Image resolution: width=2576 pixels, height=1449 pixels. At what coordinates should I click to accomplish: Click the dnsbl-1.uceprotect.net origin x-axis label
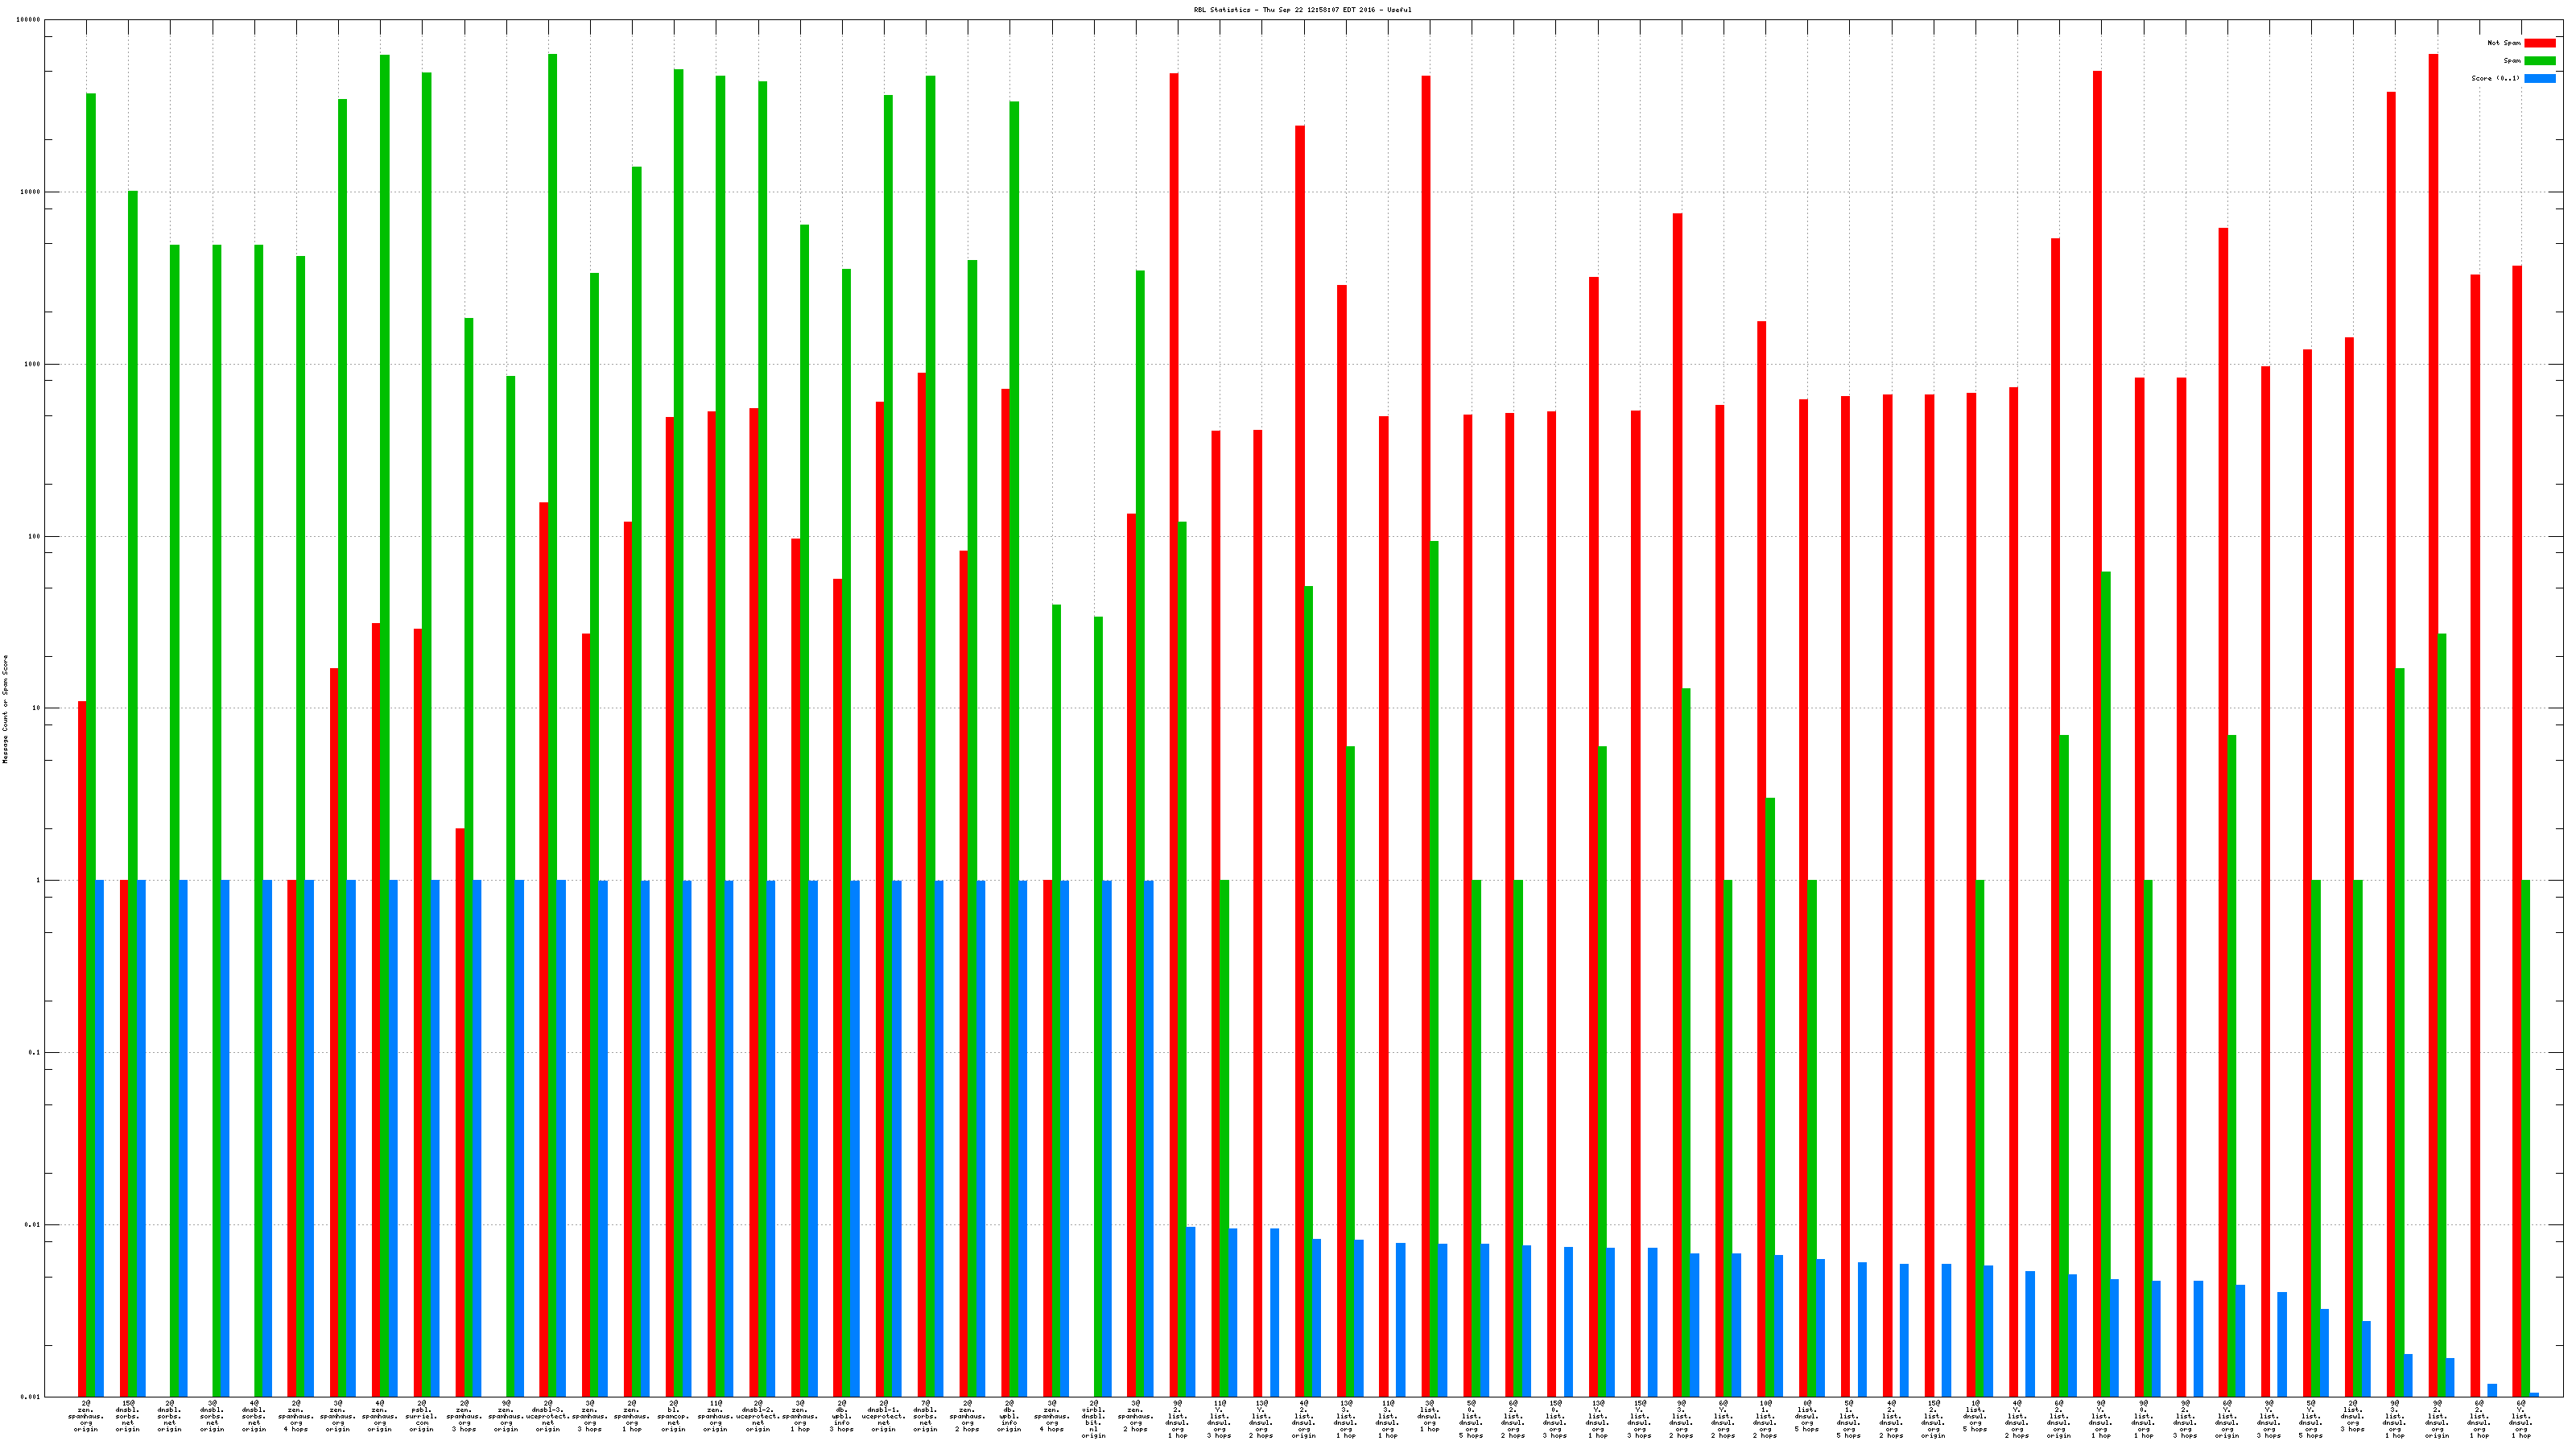click(x=883, y=1416)
